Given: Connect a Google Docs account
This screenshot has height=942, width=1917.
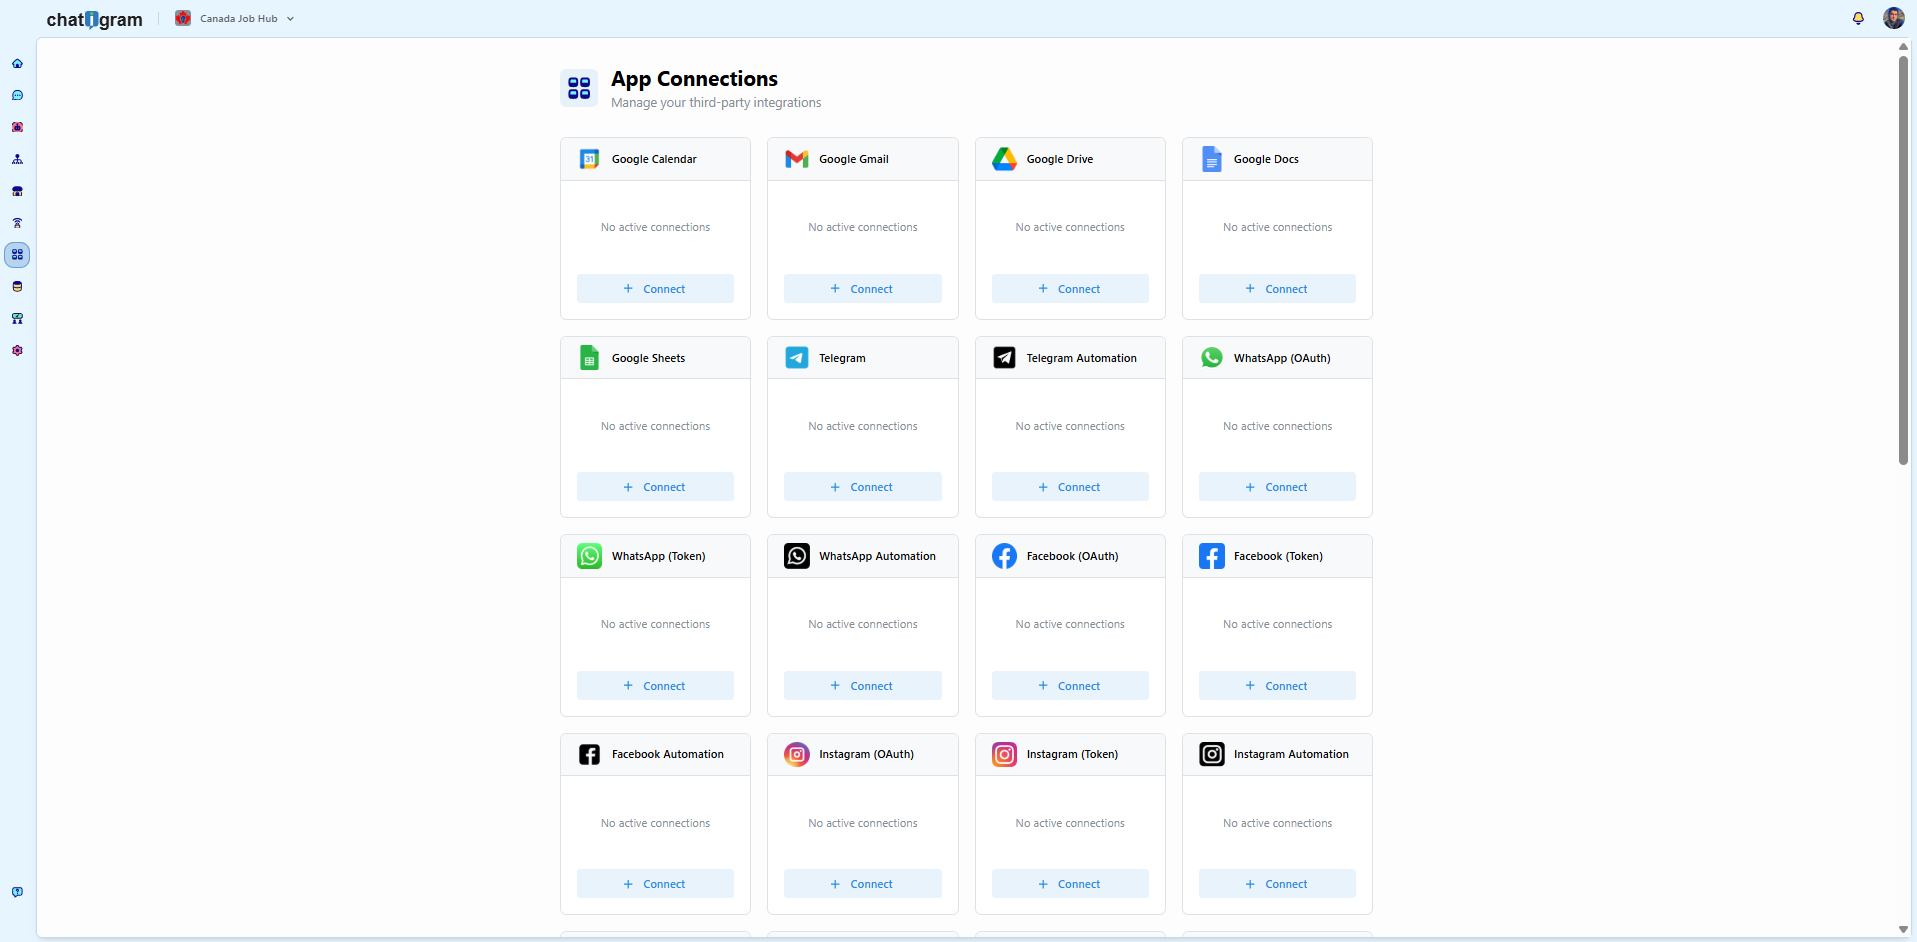Looking at the screenshot, I should (x=1277, y=289).
